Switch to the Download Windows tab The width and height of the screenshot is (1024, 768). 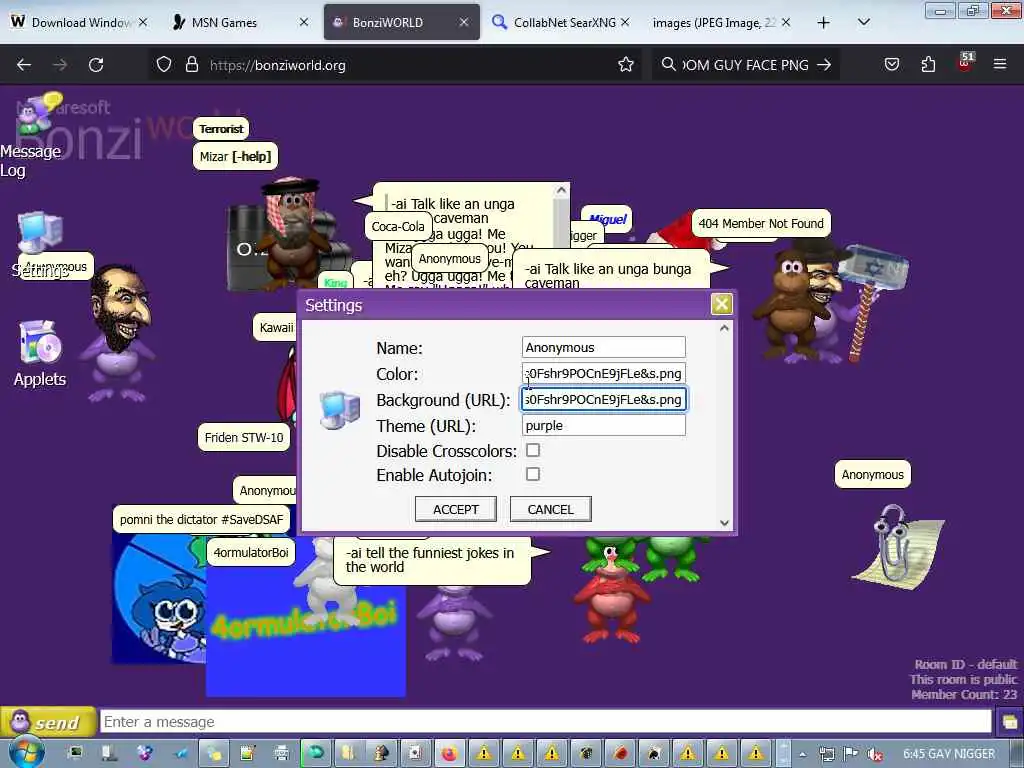80,22
